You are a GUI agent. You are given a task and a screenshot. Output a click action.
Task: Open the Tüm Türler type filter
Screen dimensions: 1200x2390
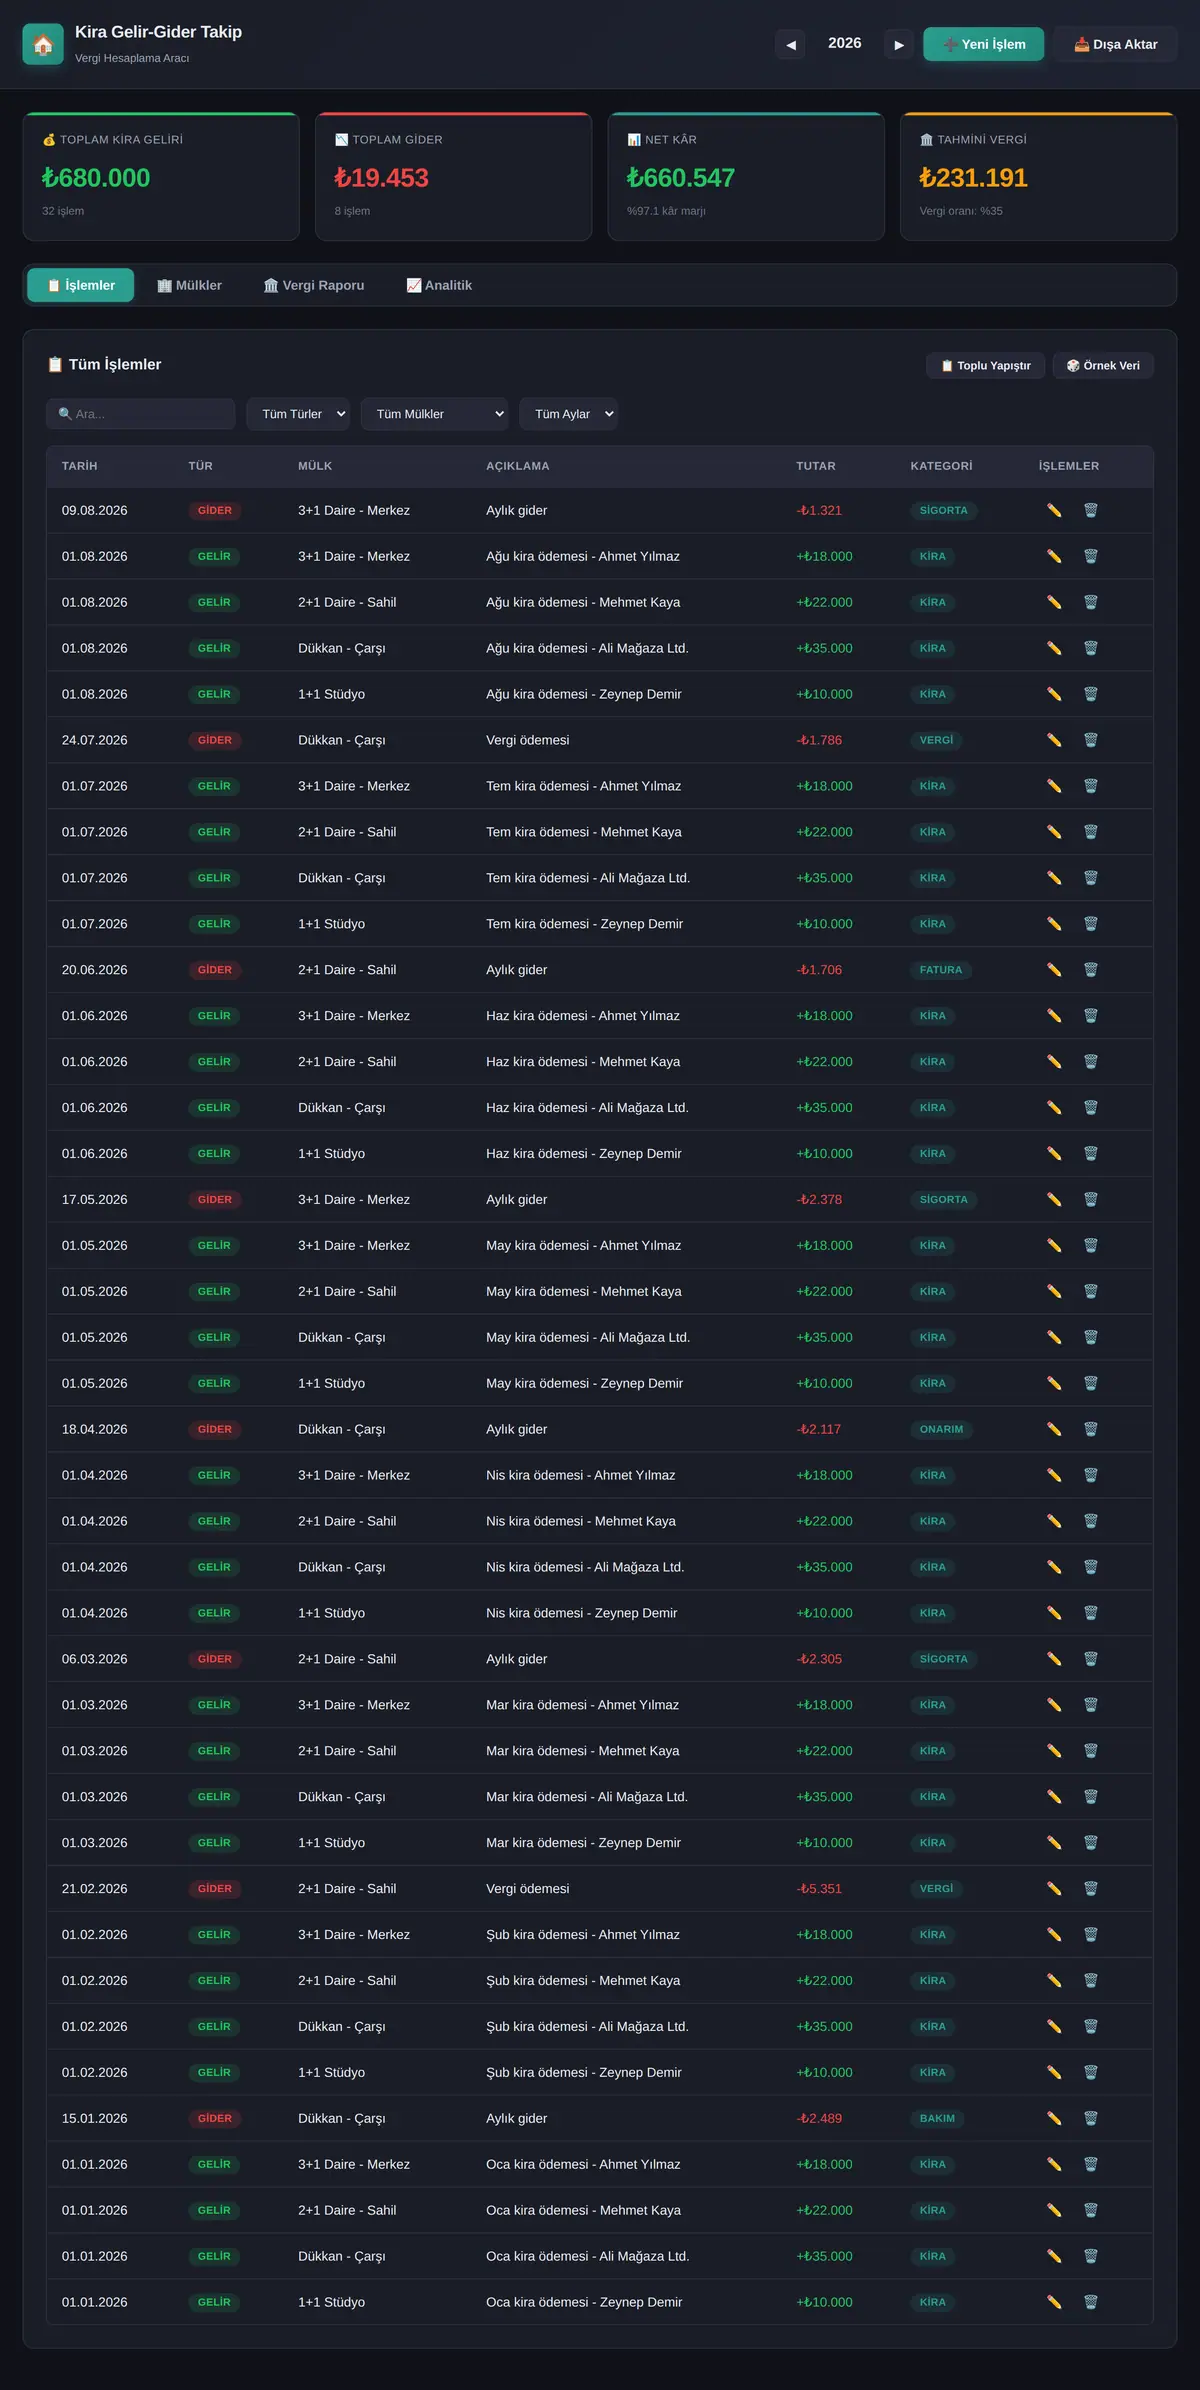298,414
